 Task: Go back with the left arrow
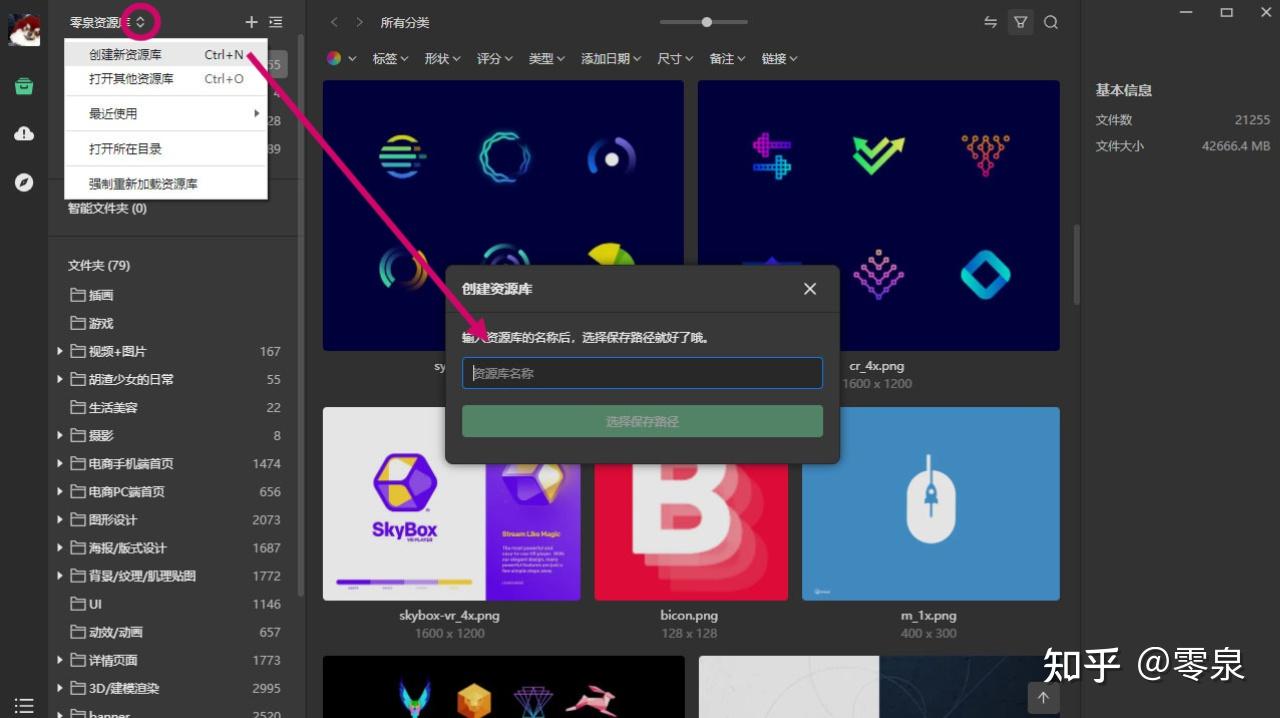[334, 22]
